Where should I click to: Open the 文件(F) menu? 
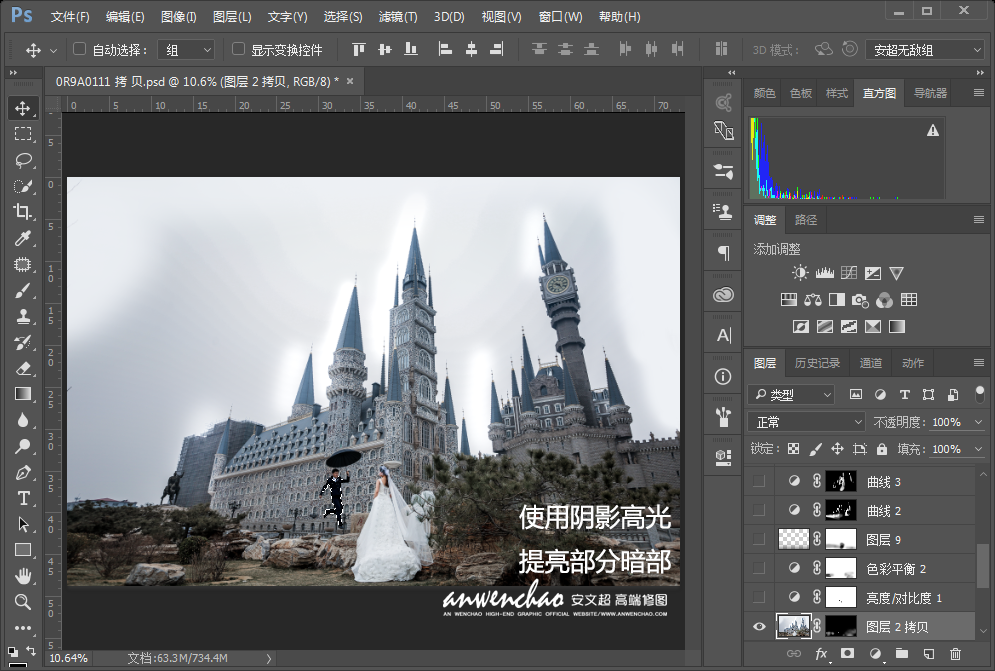pos(70,17)
